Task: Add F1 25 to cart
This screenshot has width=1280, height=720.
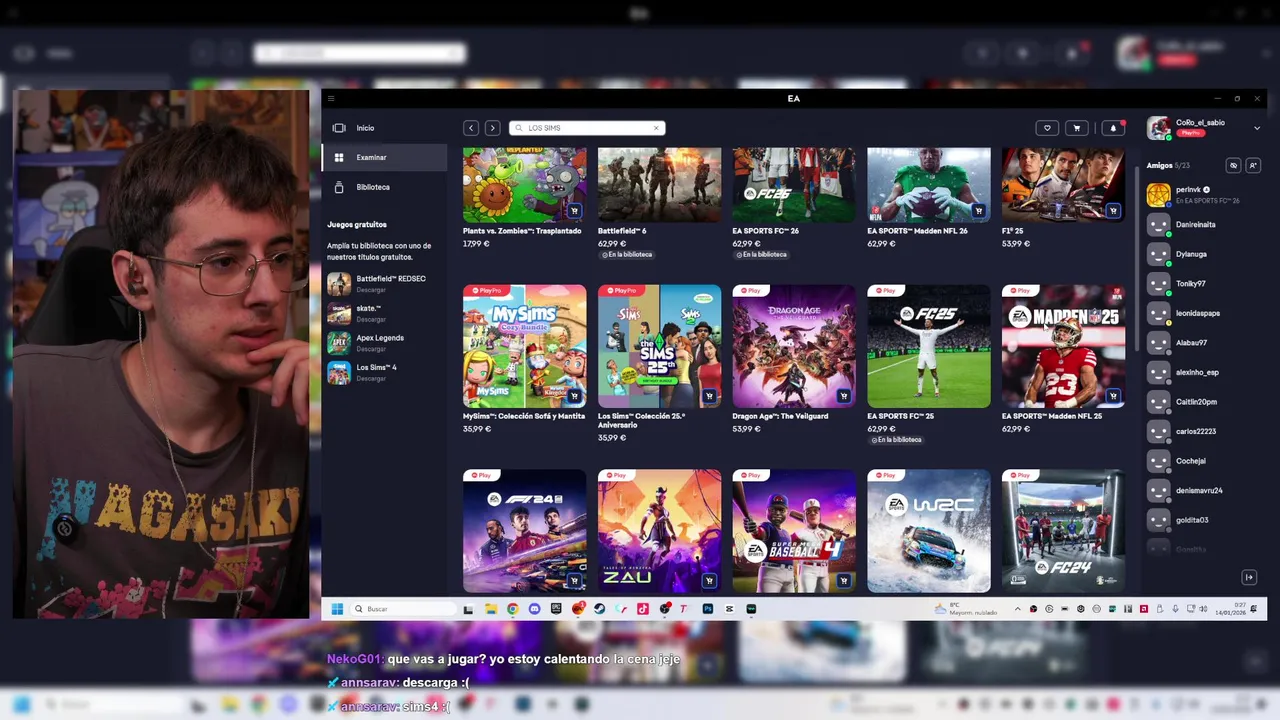Action: coord(1113,211)
